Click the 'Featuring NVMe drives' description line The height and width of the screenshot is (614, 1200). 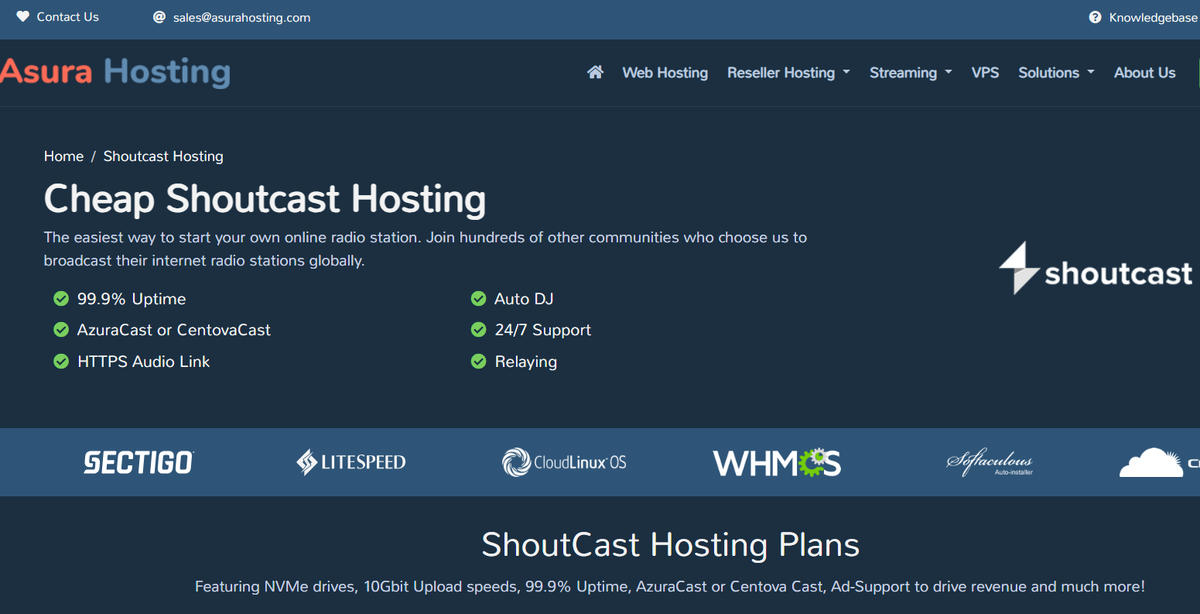[x=670, y=587]
